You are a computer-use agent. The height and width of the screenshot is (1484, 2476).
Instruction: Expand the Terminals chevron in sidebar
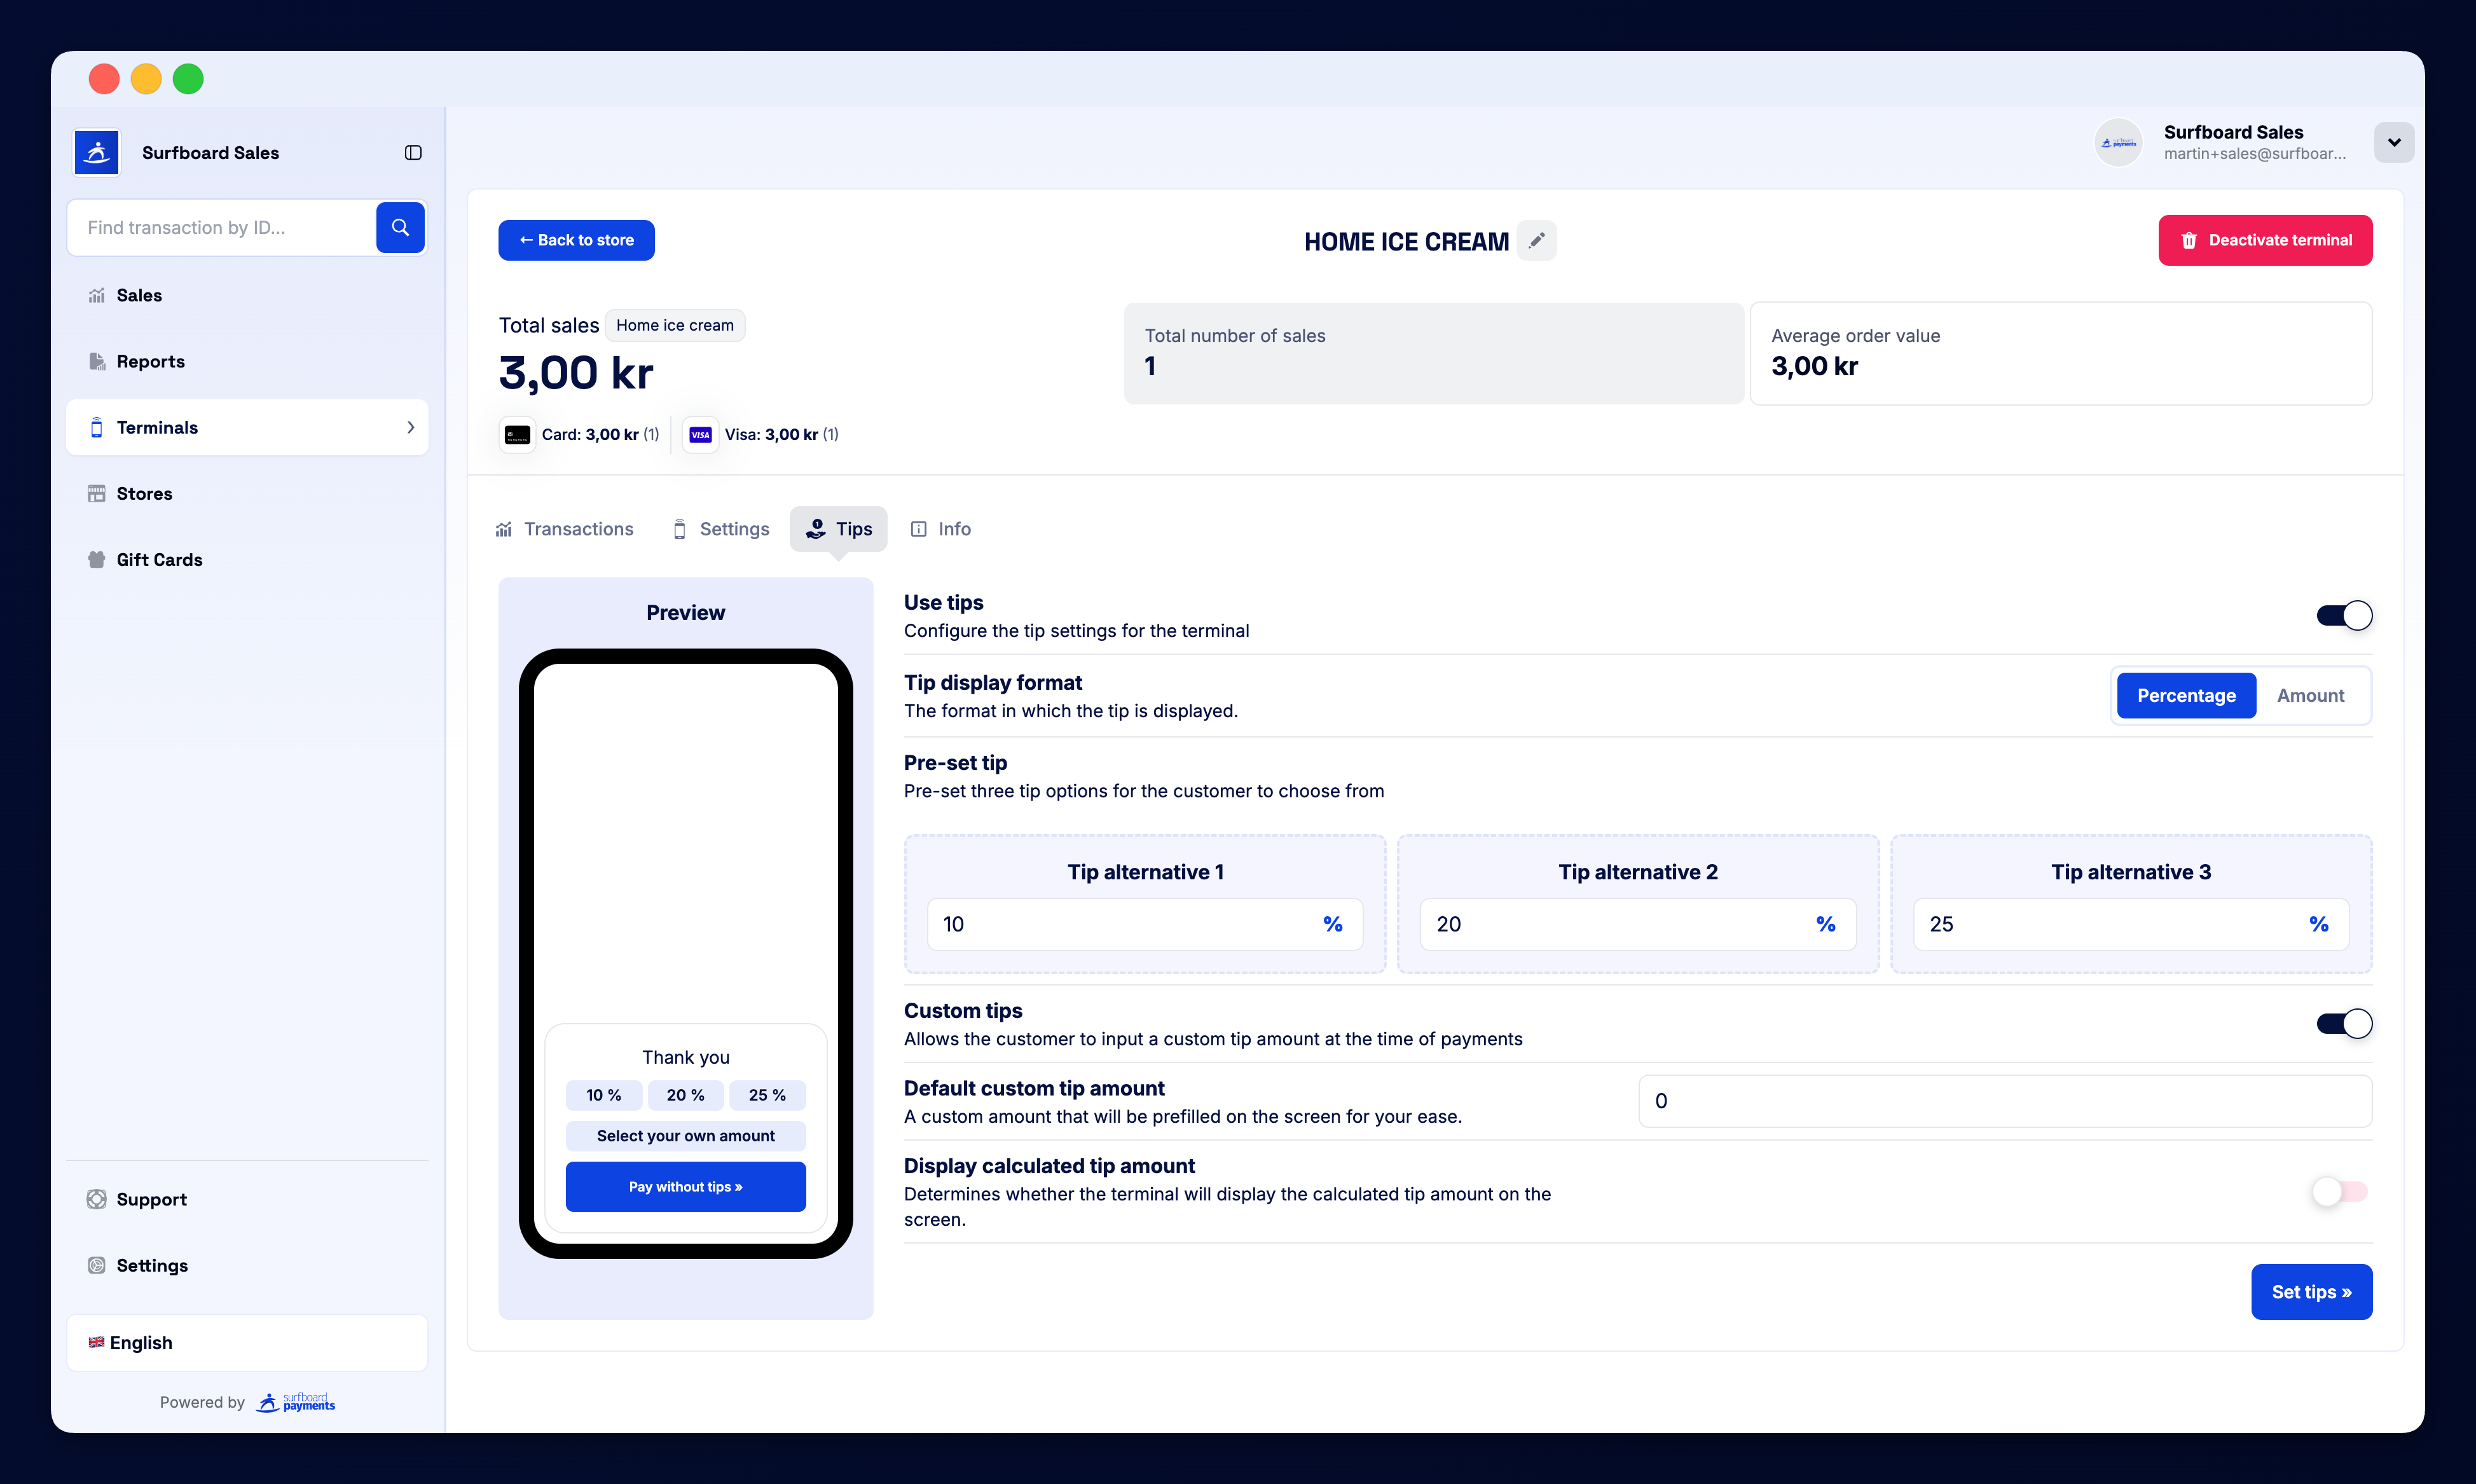tap(410, 427)
